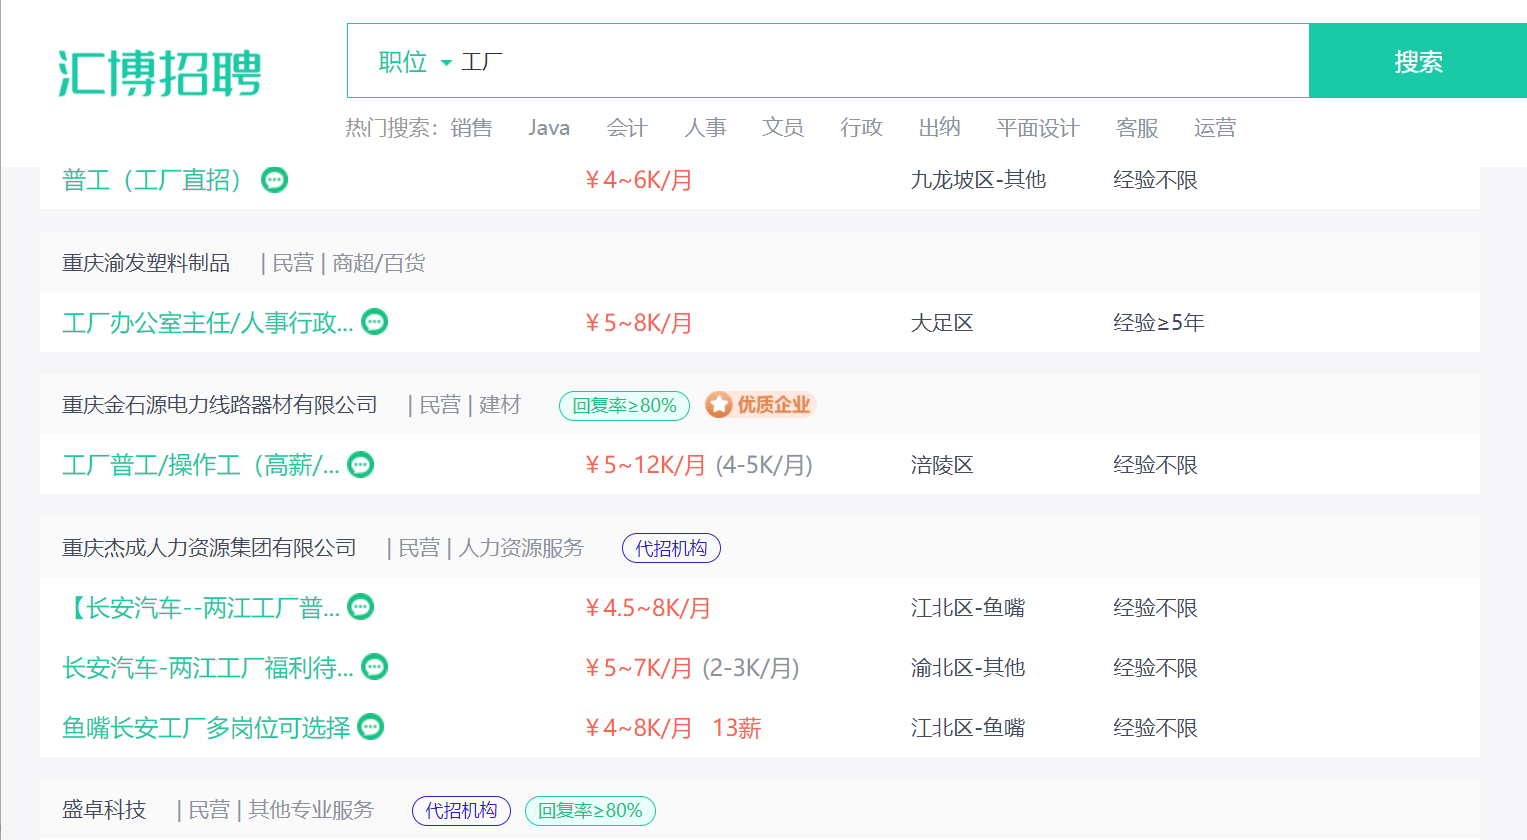Click the 13薪 label
The height and width of the screenshot is (840, 1527).
737,728
